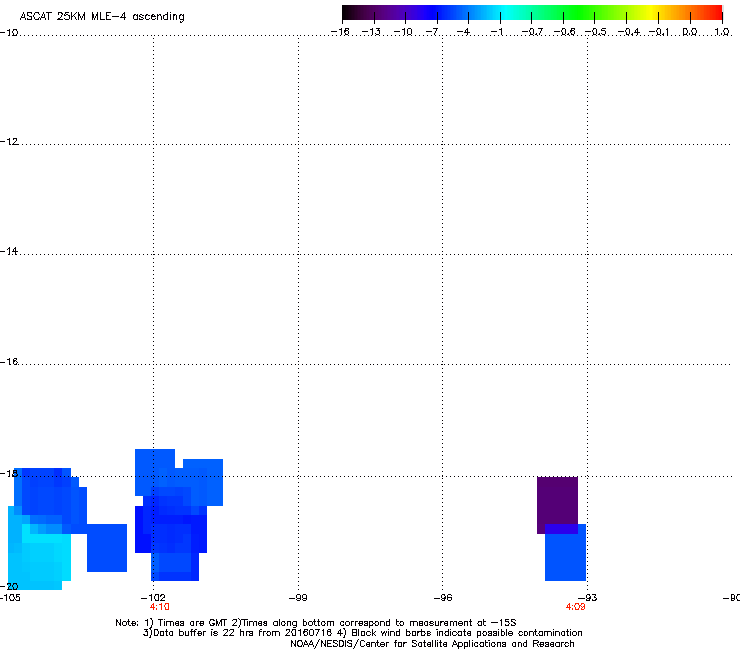Click the blue data block below the purple block
The image size is (740, 650).
[565, 555]
